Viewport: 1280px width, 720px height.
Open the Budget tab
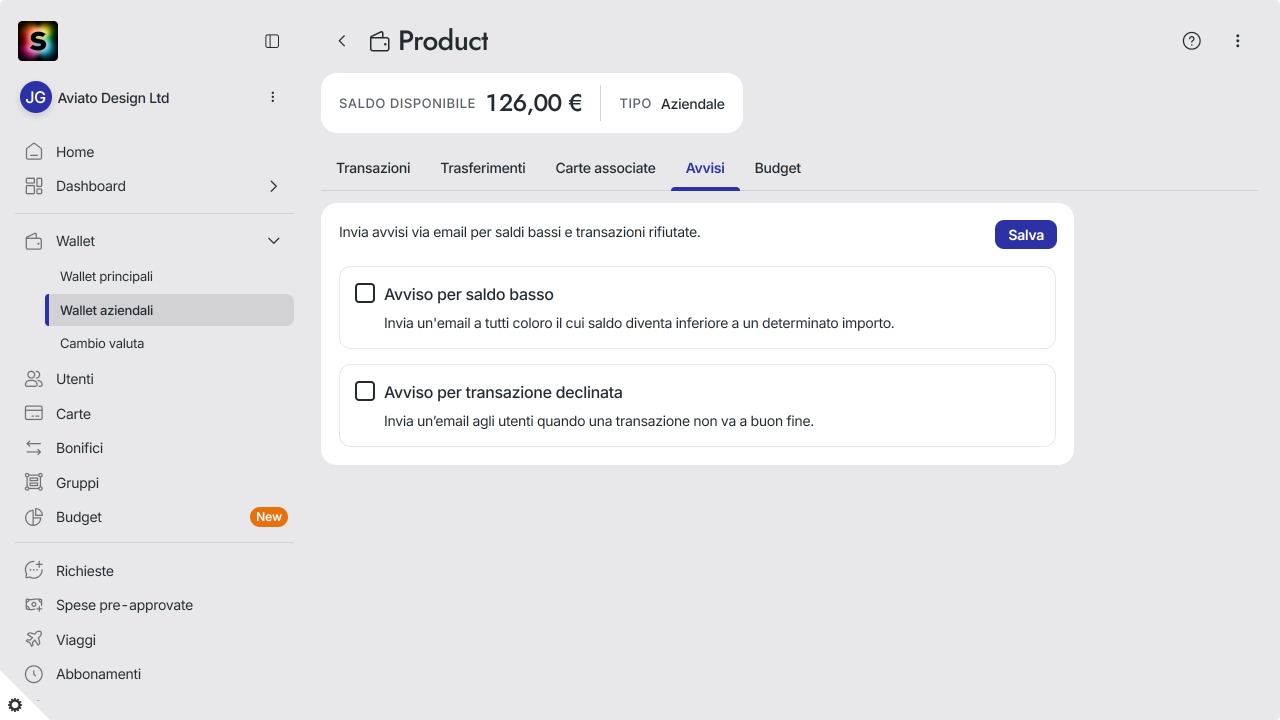click(778, 168)
